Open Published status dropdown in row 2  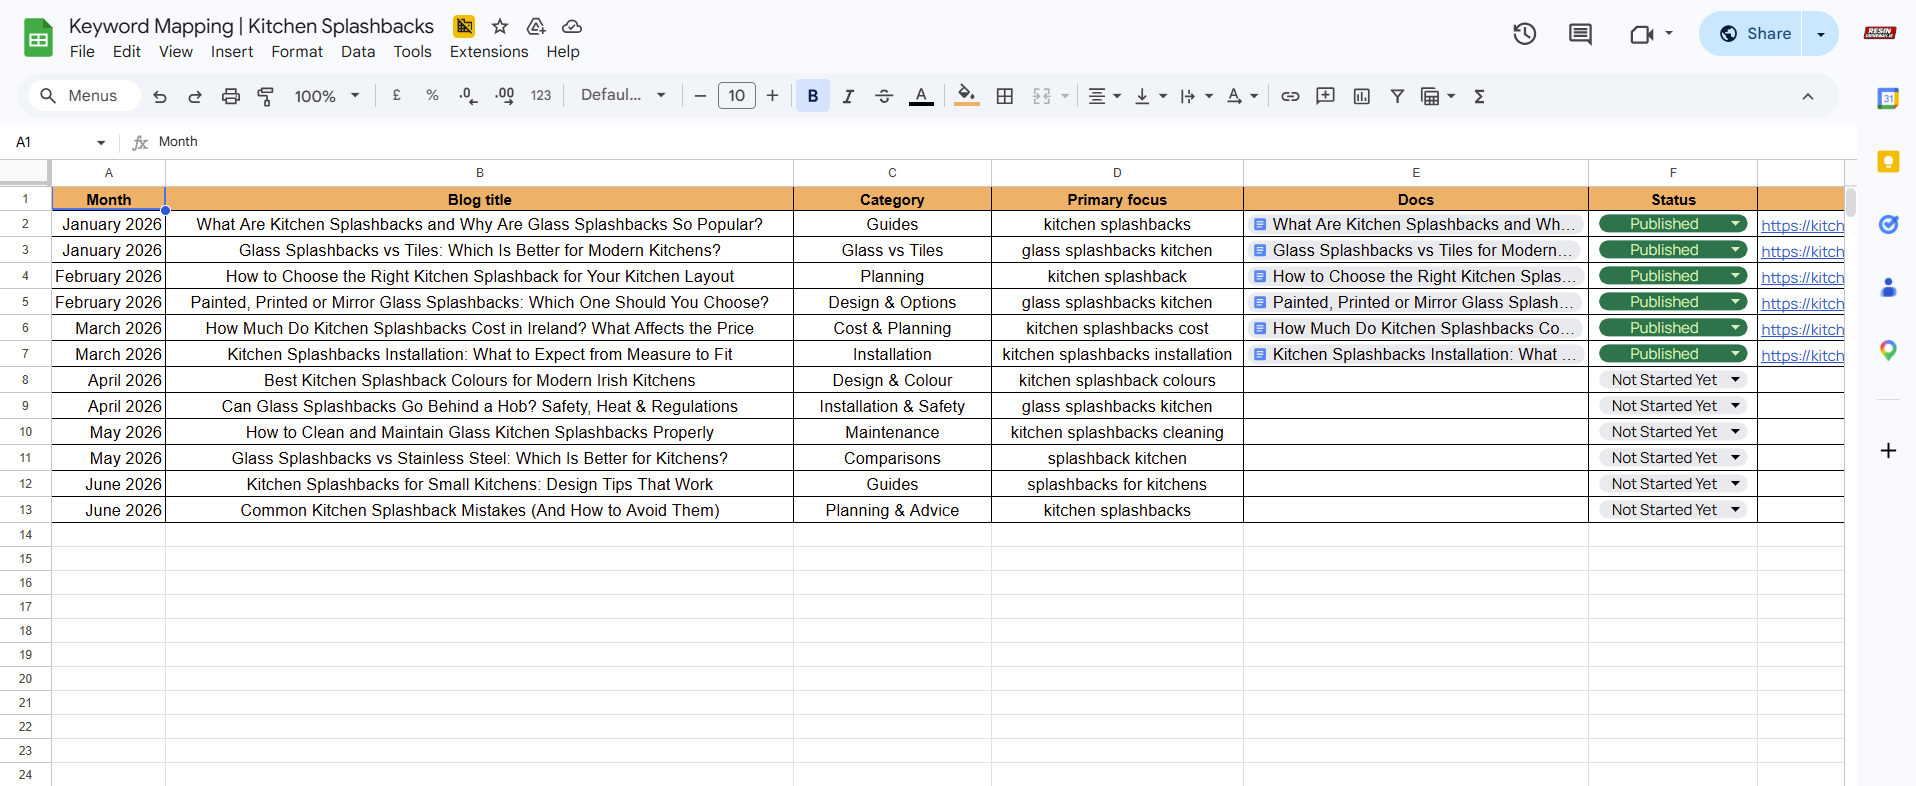coord(1673,224)
